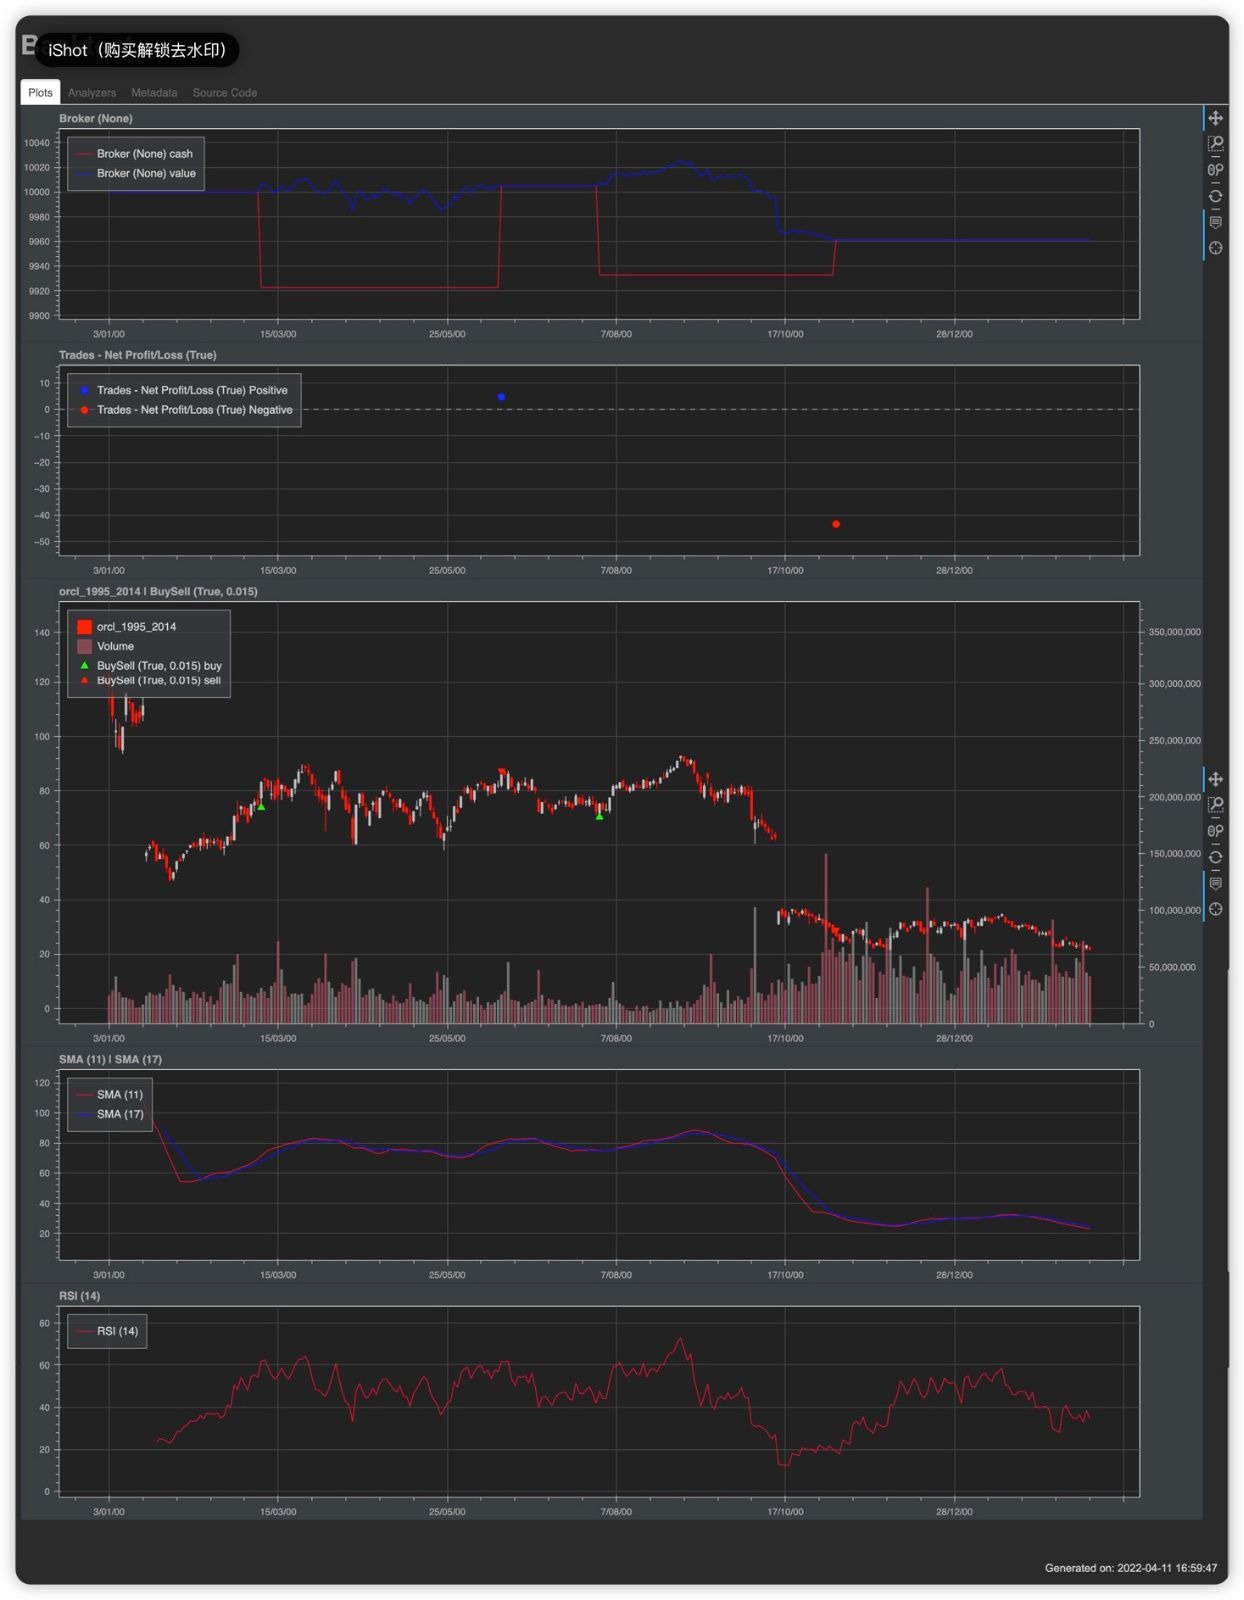Click the Plots tab
The image size is (1244, 1600).
point(40,93)
